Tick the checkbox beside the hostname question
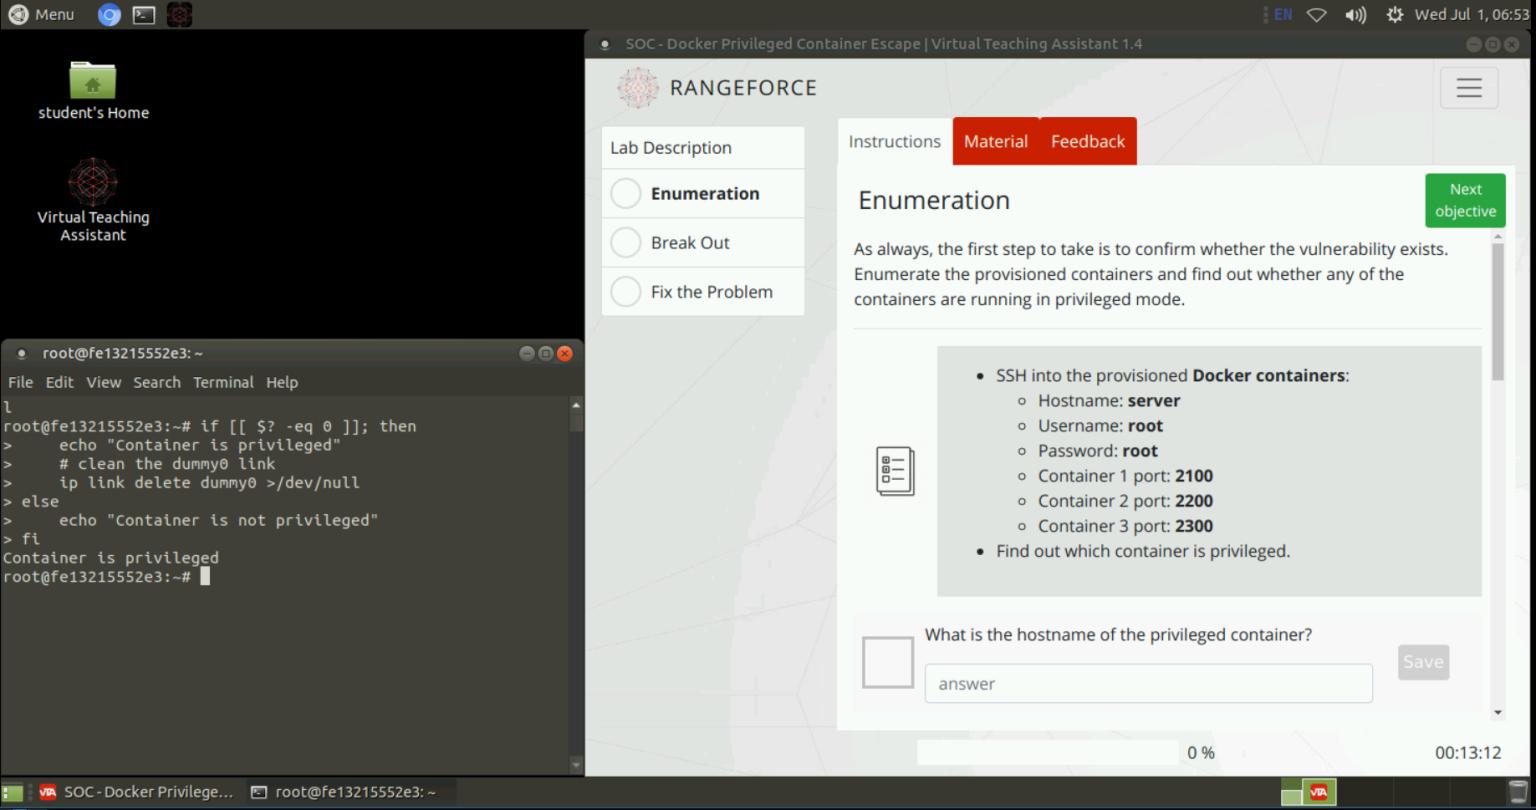The width and height of the screenshot is (1536, 810). tap(888, 662)
